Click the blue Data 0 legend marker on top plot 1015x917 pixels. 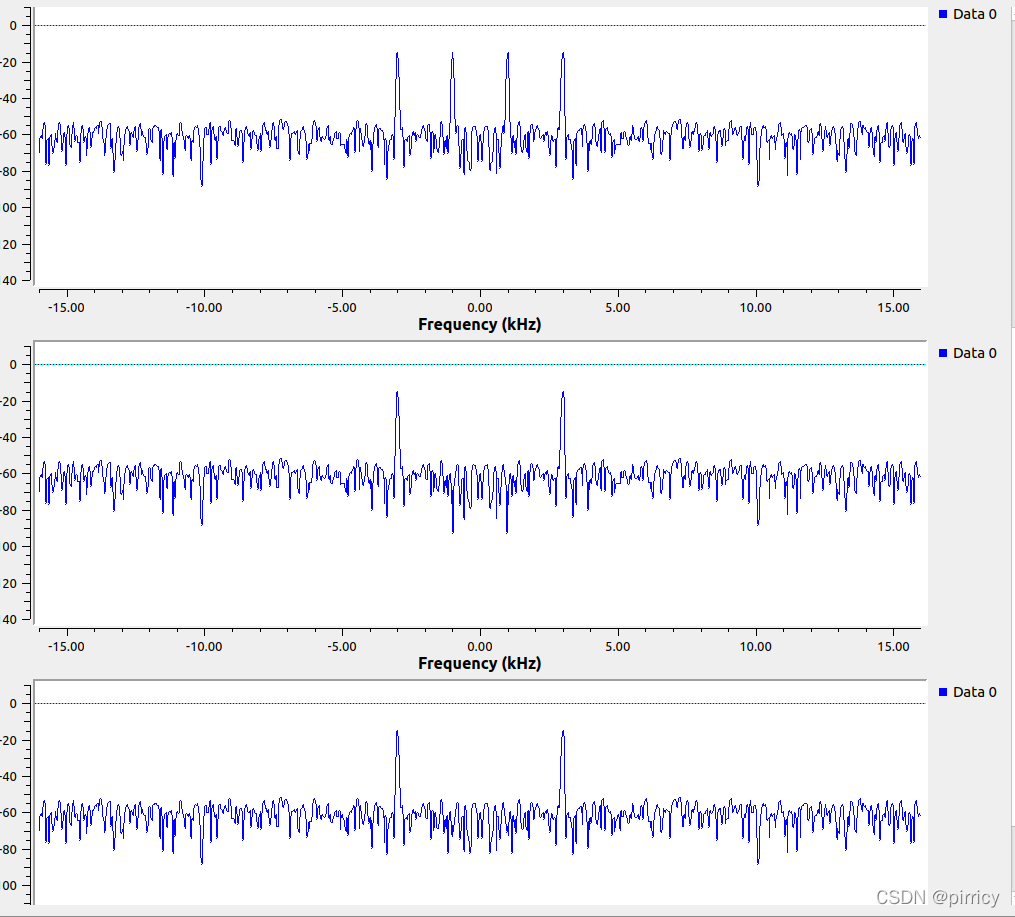941,14
